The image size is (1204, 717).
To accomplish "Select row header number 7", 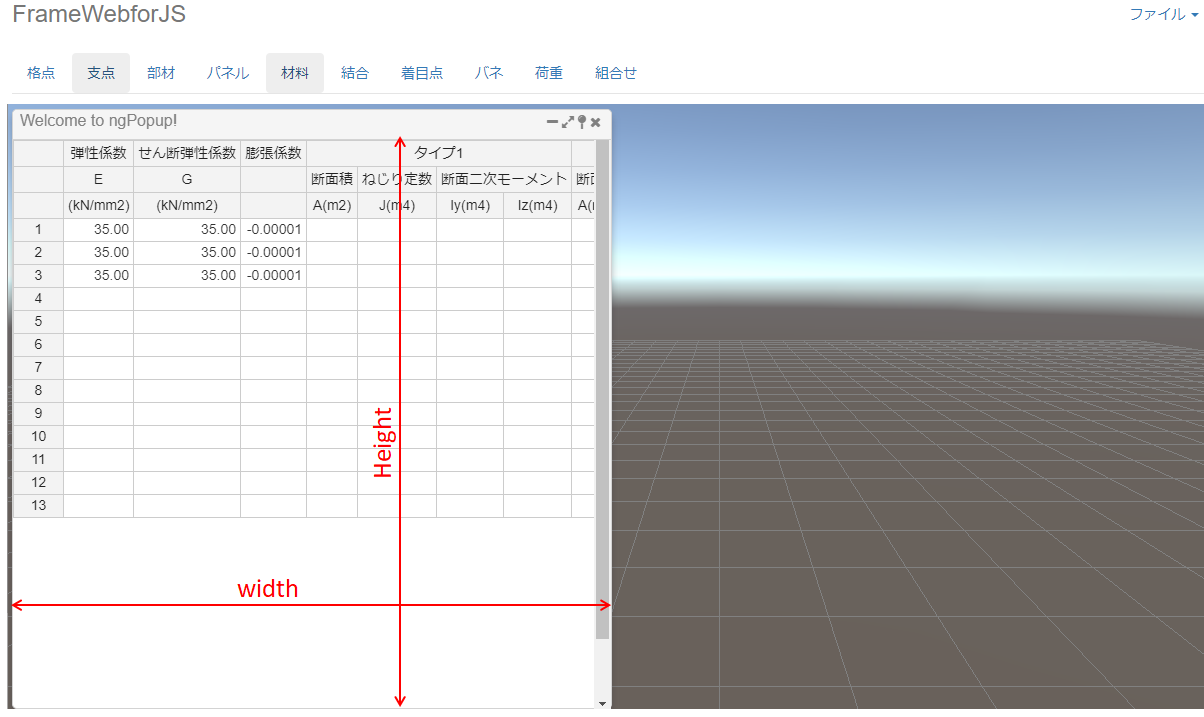I will (x=38, y=367).
